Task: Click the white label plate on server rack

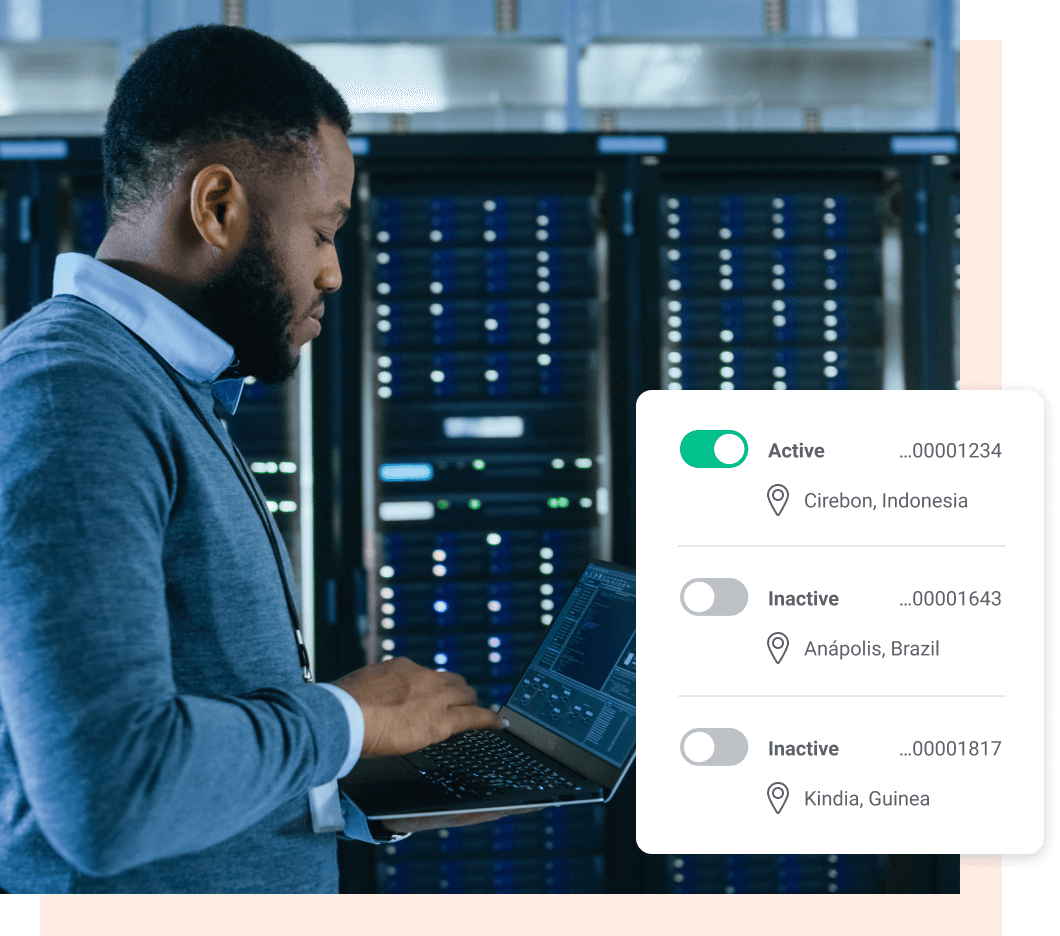Action: click(483, 427)
